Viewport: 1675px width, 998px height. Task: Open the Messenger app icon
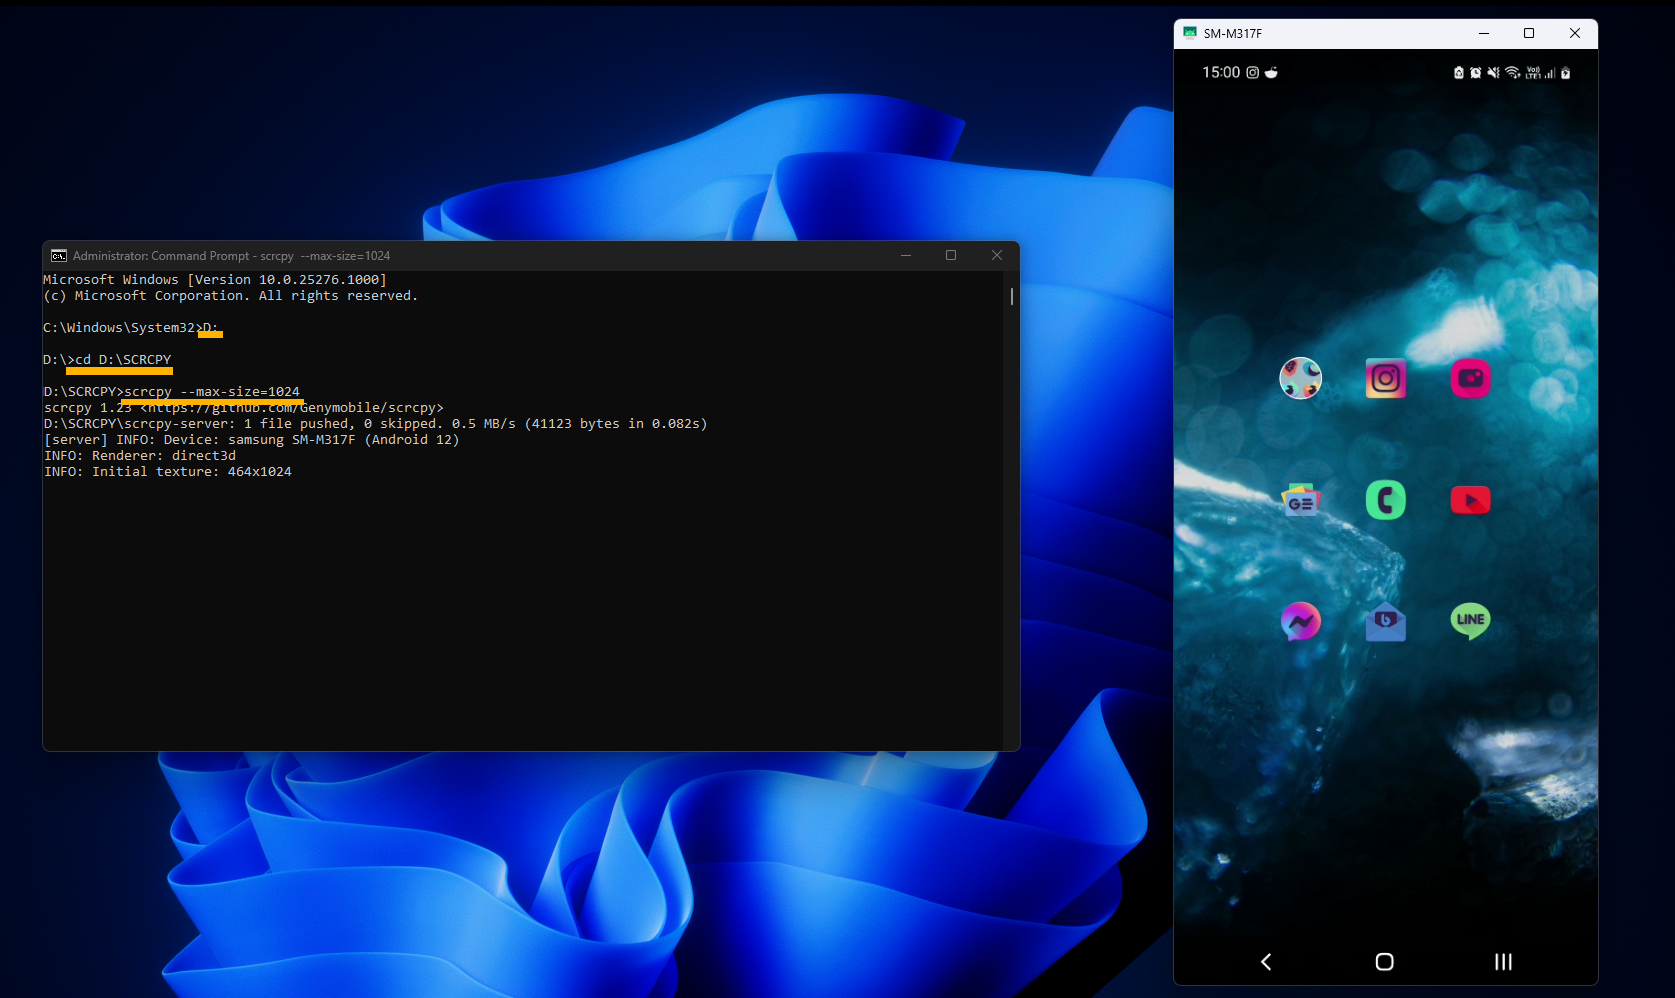[1300, 621]
